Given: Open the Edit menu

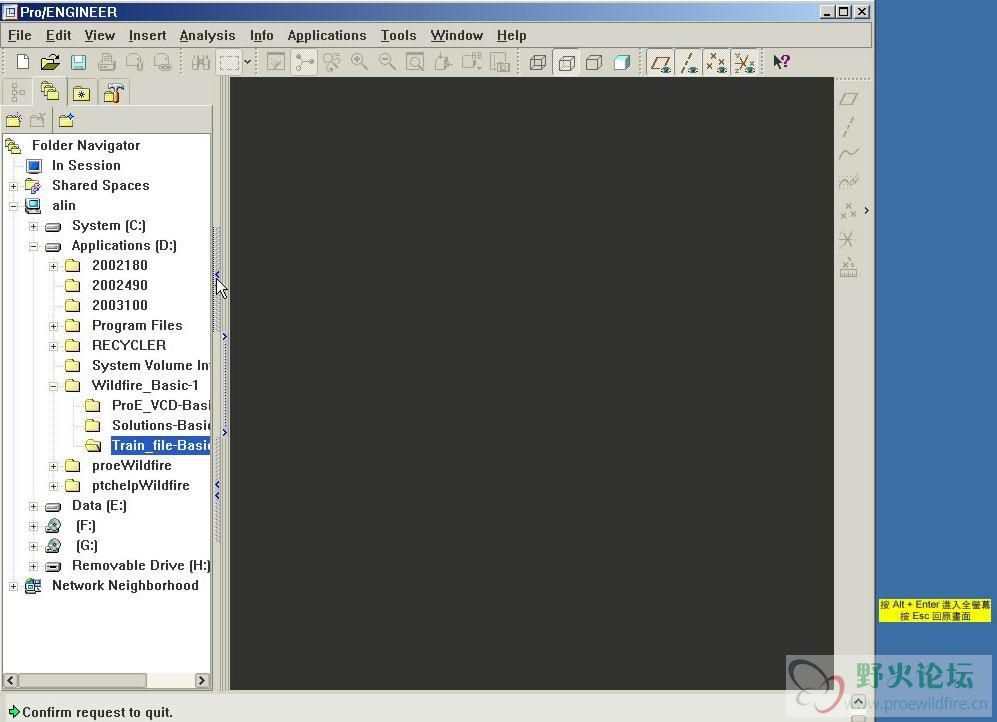Looking at the screenshot, I should click(x=58, y=36).
